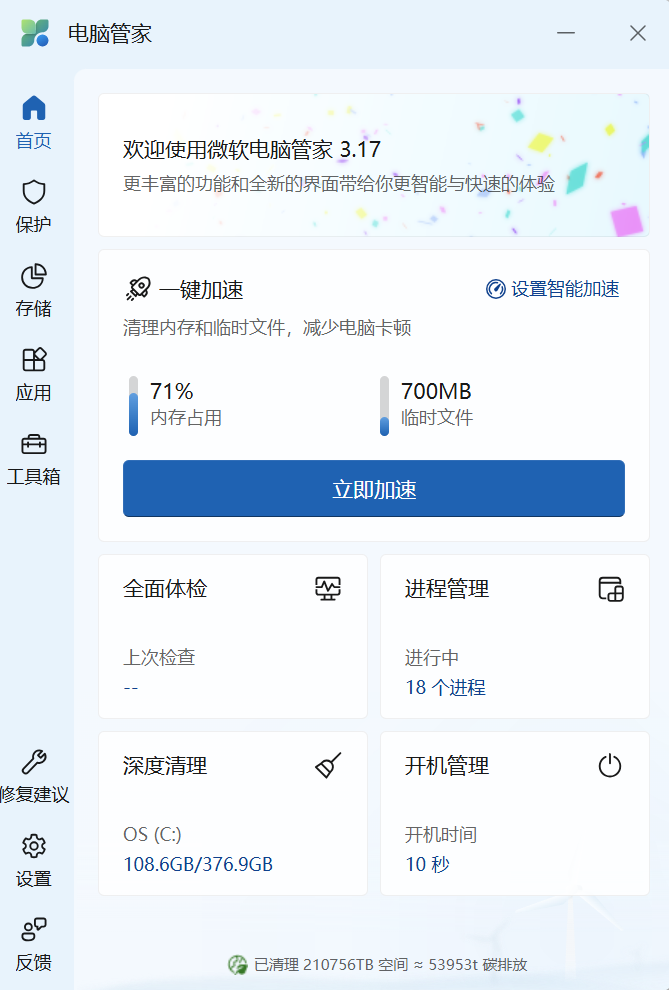669x990 pixels.
Task: Click the 700MB temporary files value
Action: click(x=436, y=391)
